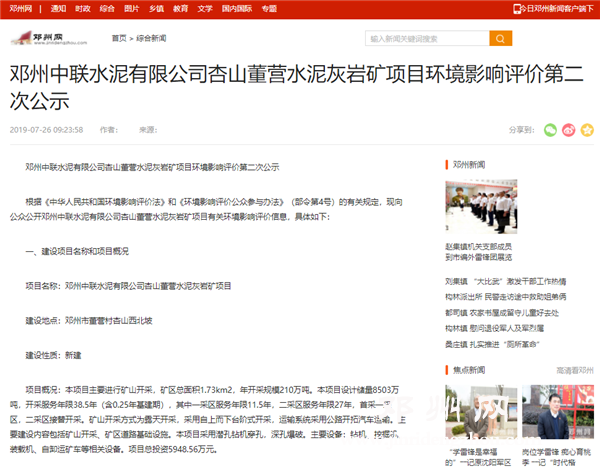The height and width of the screenshot is (470, 600).
Task: Click the article headline 邓州中联水泥有限公司
Action: coord(297,87)
